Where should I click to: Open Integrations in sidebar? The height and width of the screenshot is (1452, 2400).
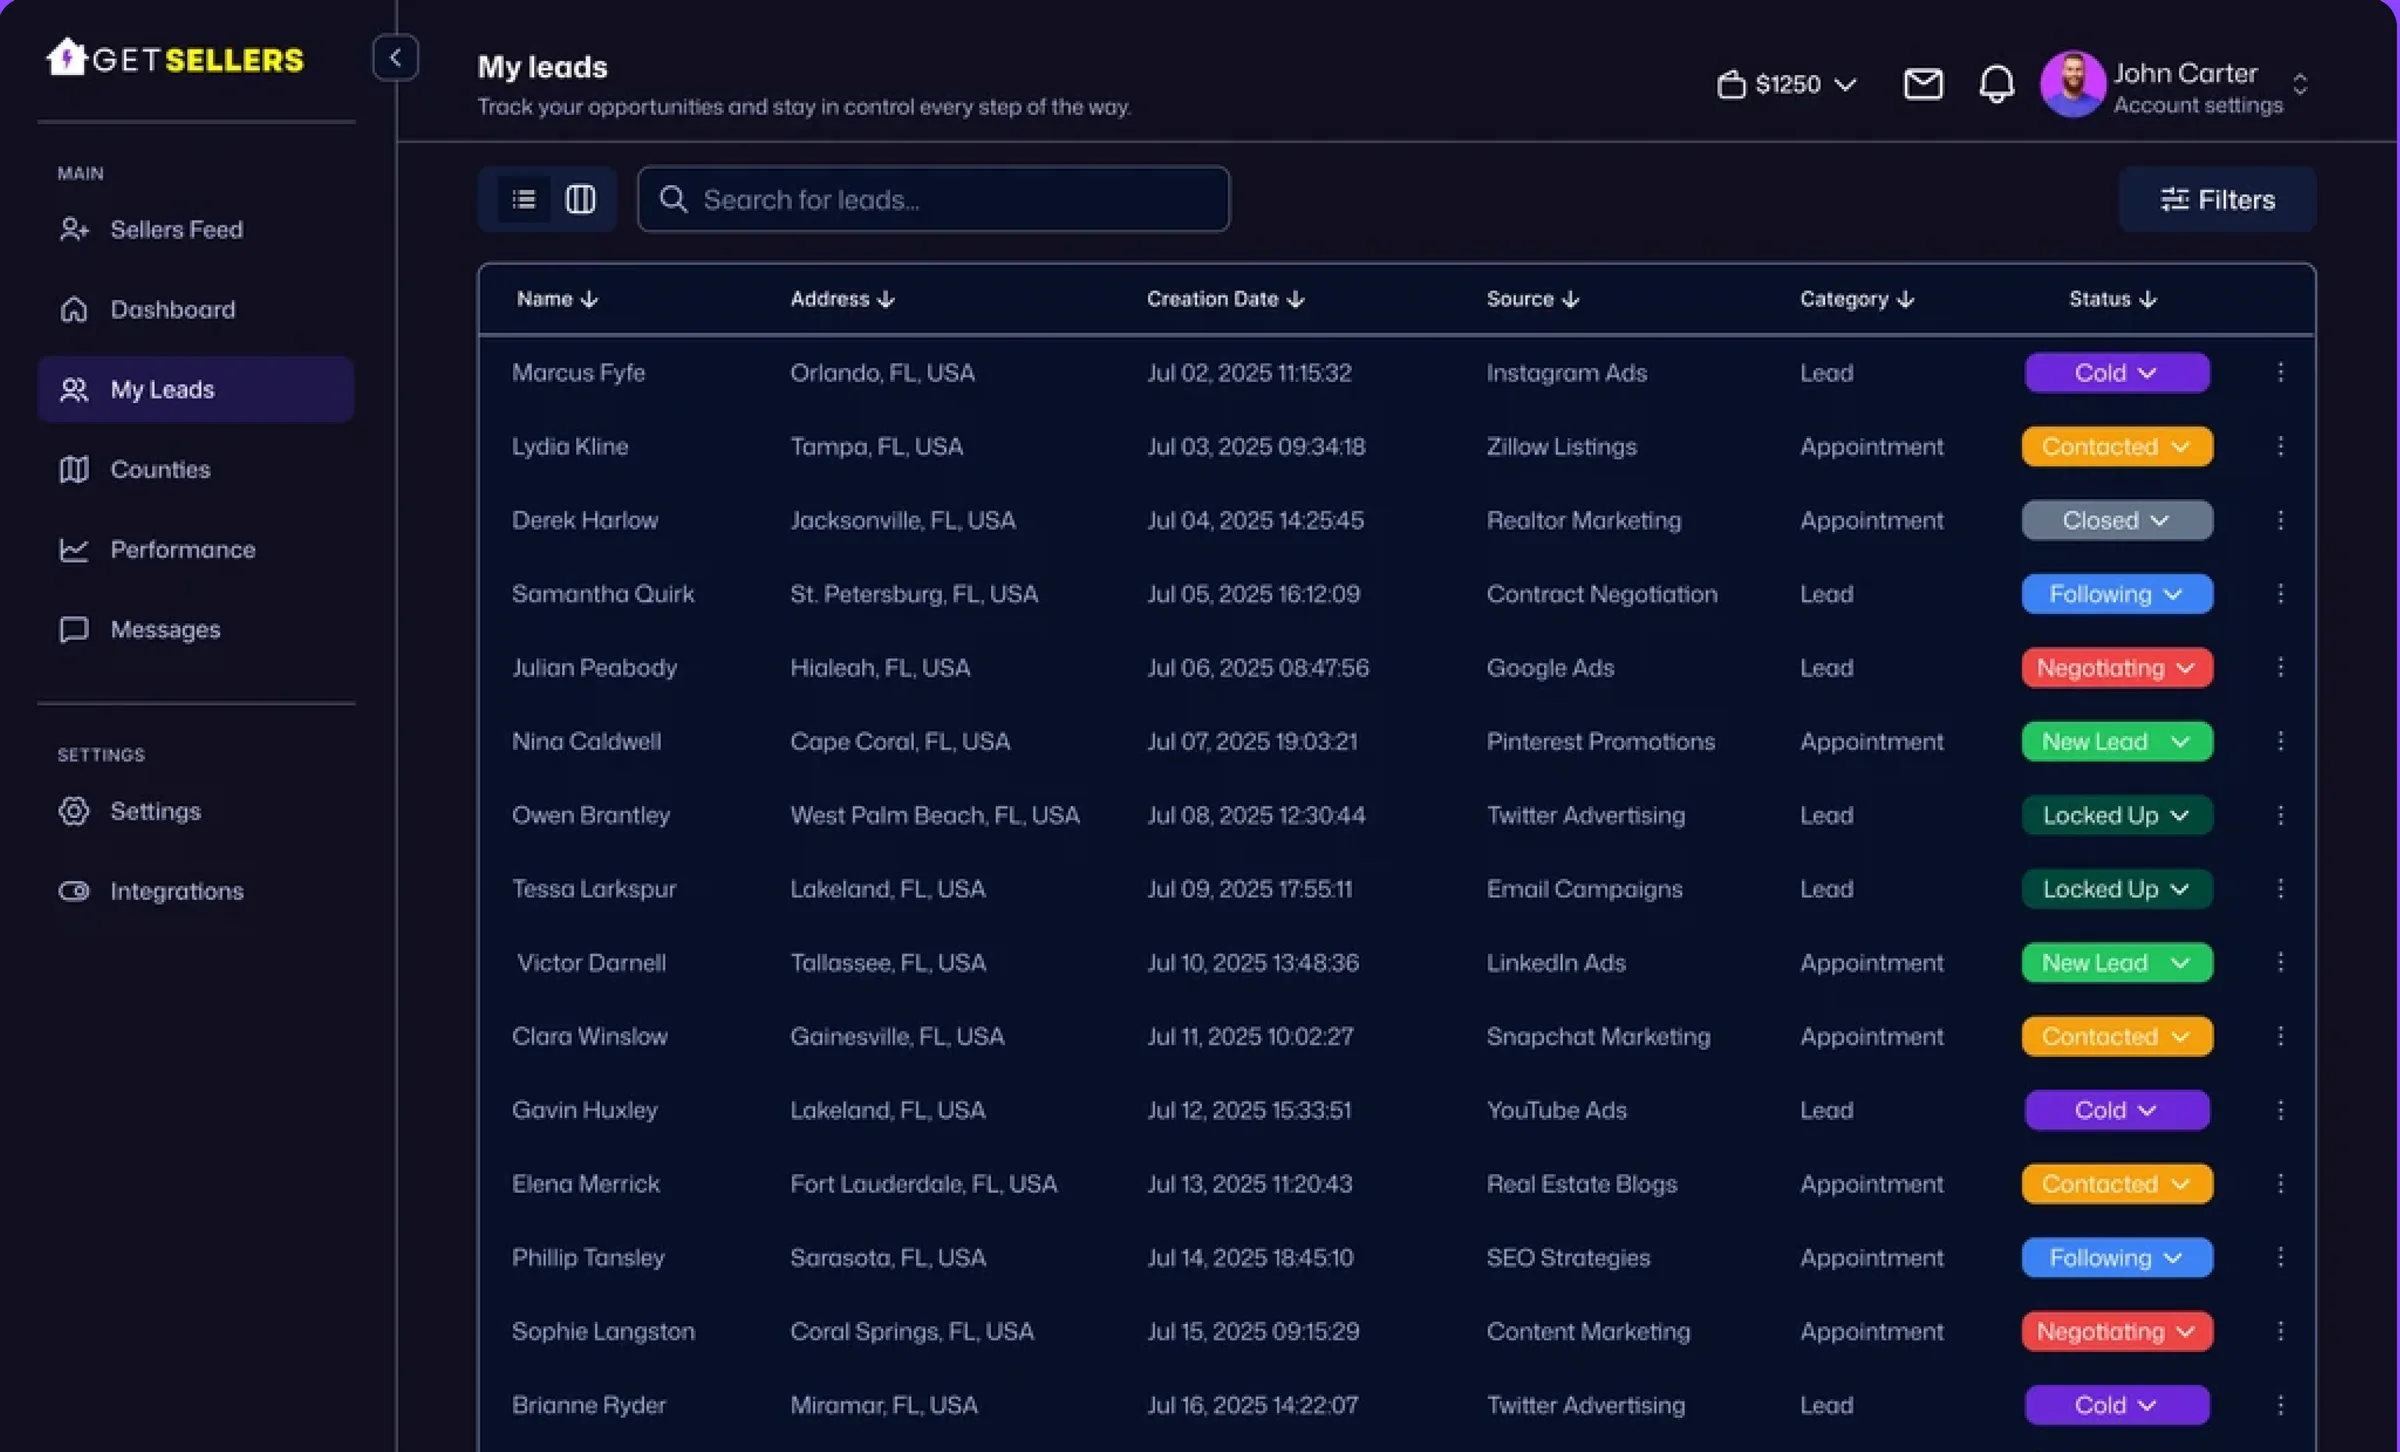[195, 890]
